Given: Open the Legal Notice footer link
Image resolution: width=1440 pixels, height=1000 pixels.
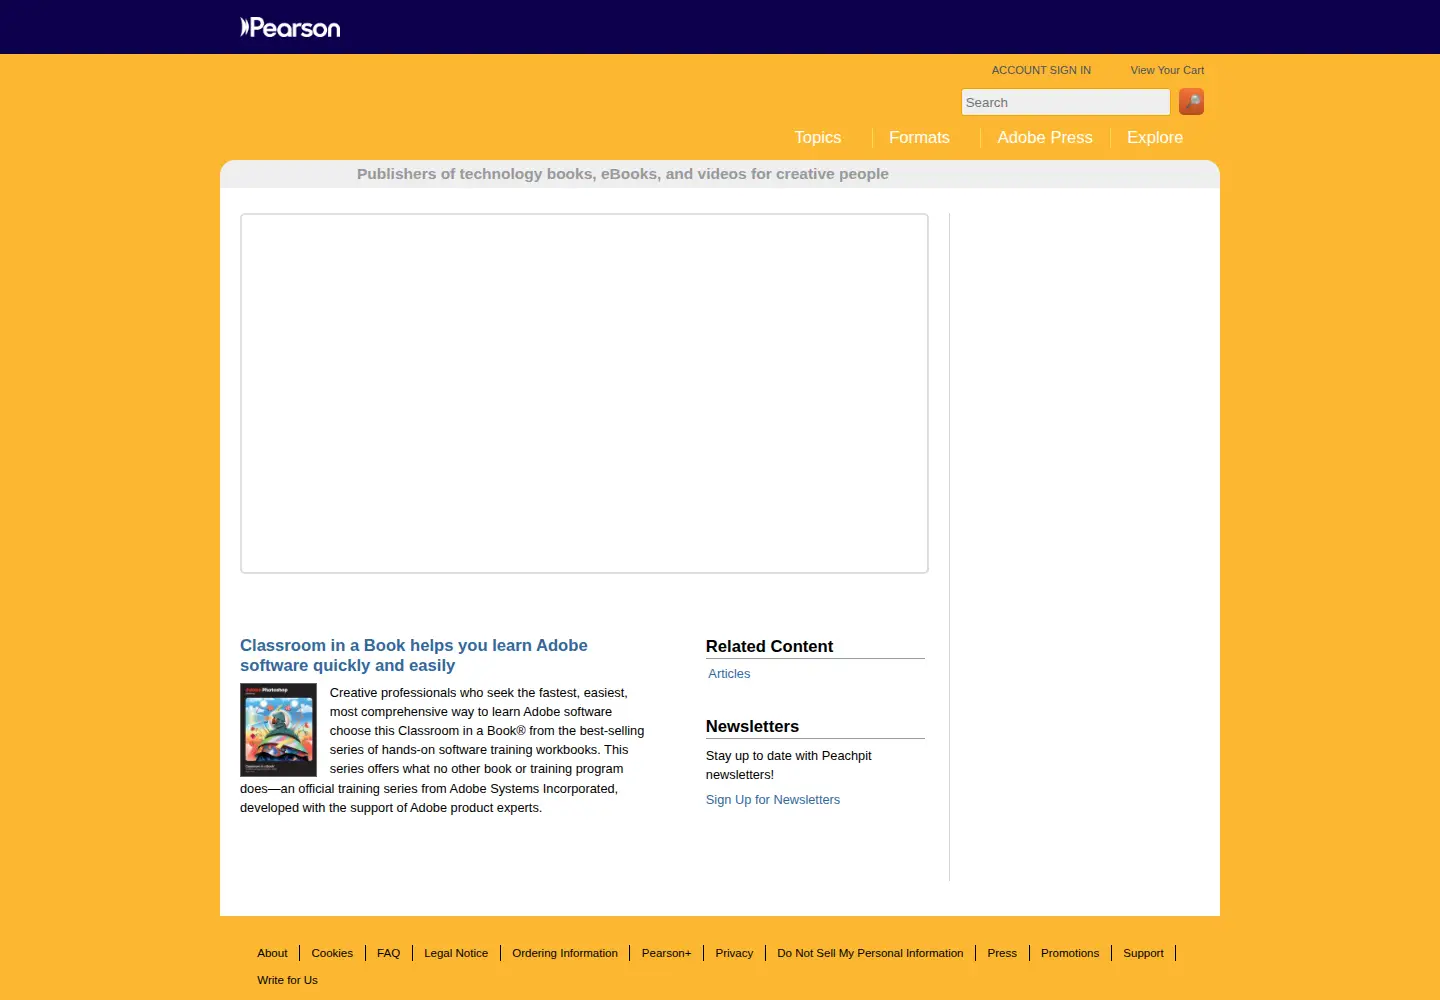Looking at the screenshot, I should pyautogui.click(x=456, y=953).
